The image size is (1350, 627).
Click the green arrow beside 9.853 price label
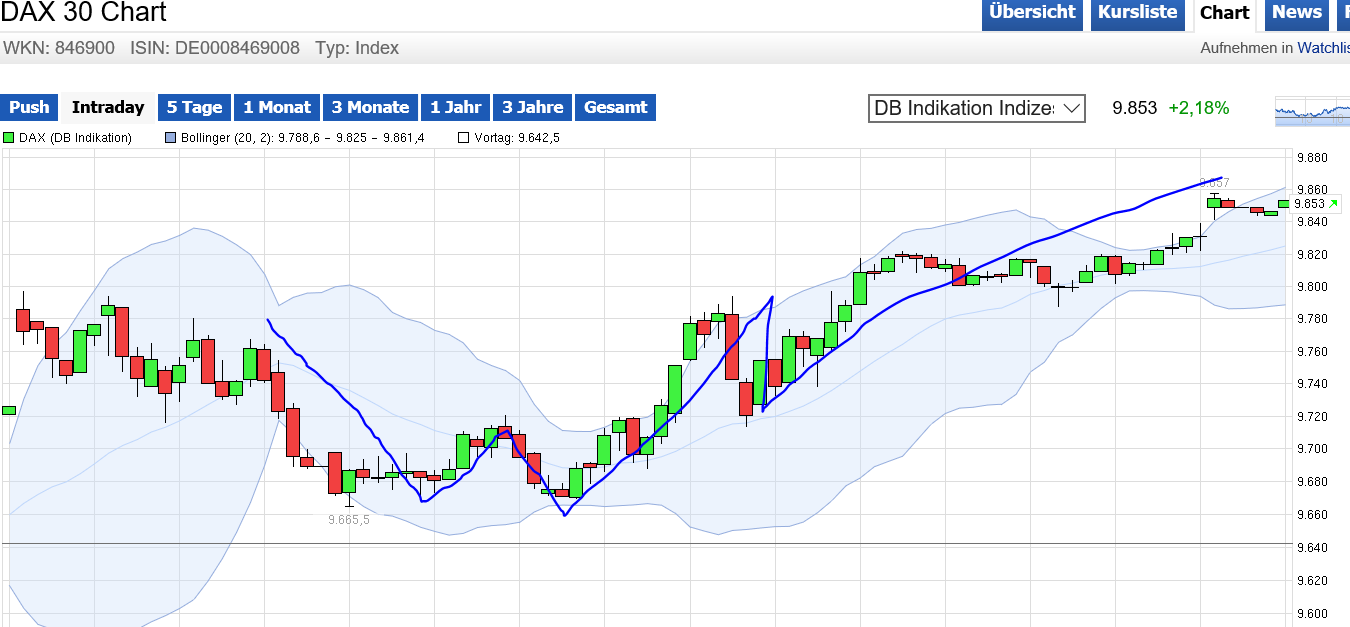pos(1333,204)
